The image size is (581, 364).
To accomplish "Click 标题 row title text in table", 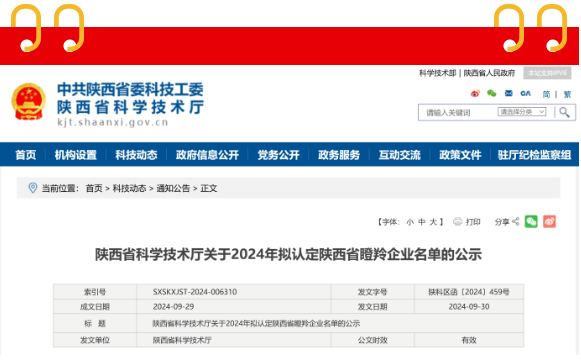I will click(x=256, y=323).
